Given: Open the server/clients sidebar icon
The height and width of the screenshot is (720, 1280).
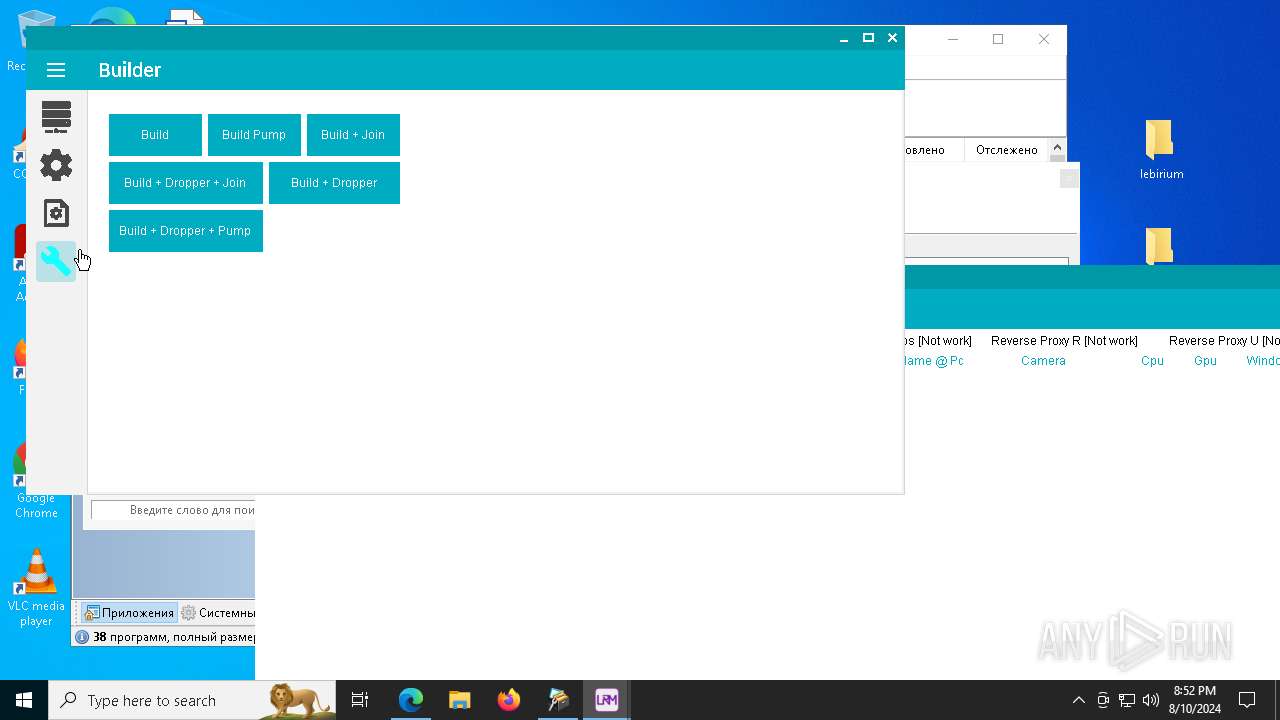Looking at the screenshot, I should tap(56, 117).
